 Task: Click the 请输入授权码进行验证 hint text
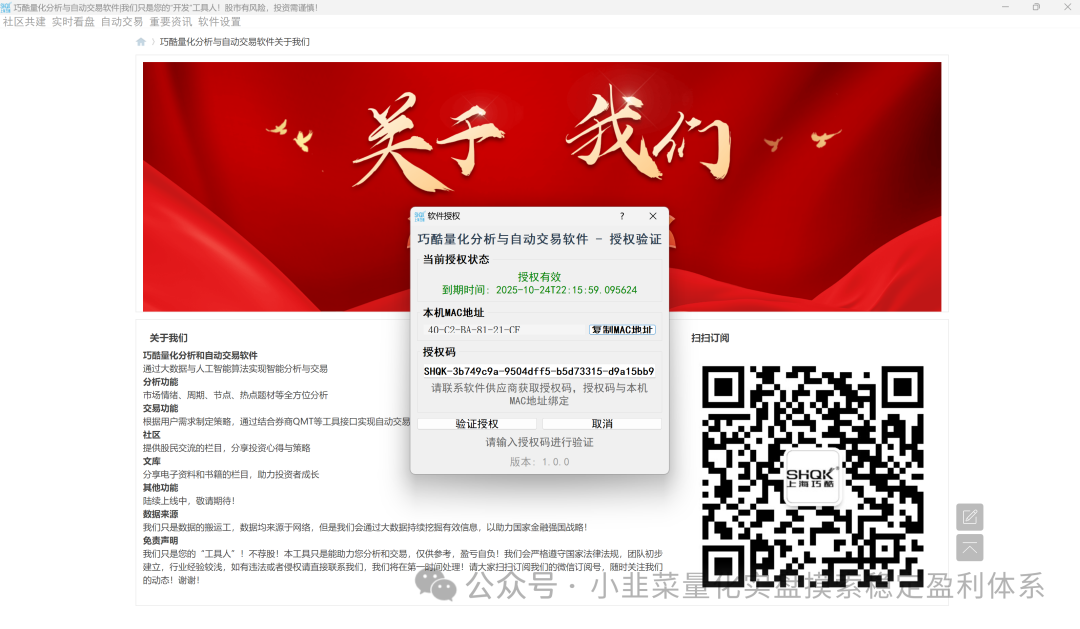539,442
